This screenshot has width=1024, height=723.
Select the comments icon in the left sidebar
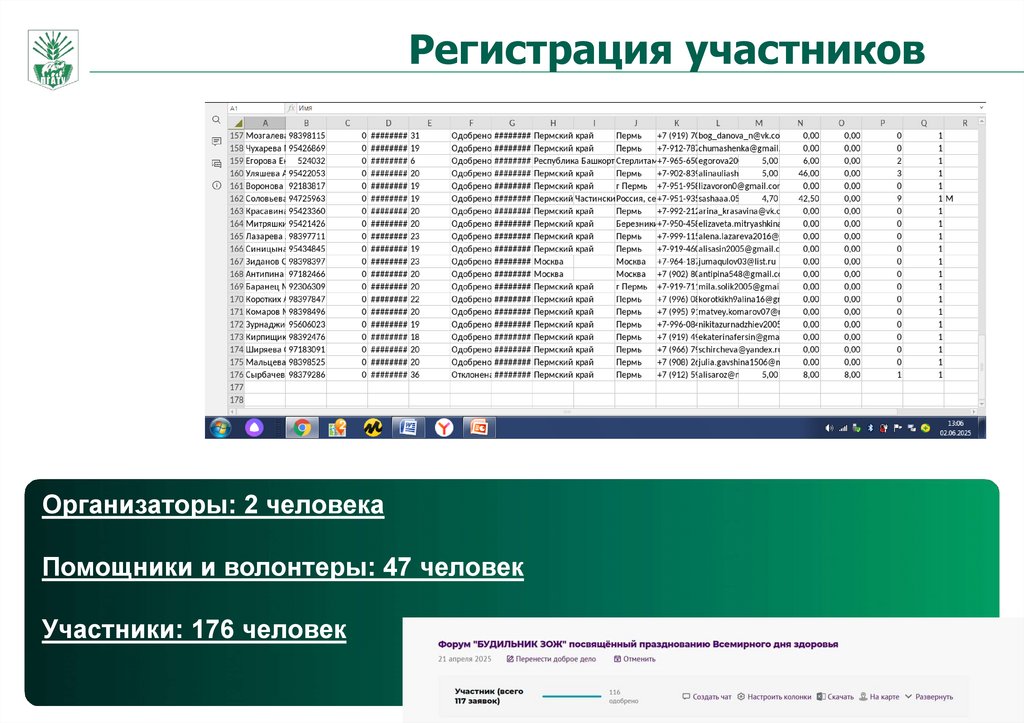click(x=217, y=141)
